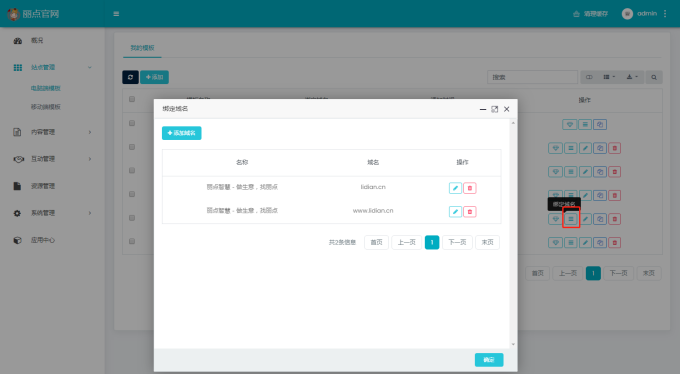The height and width of the screenshot is (375, 681).
Task: Tick the first template row checkbox
Action: [x=132, y=123]
